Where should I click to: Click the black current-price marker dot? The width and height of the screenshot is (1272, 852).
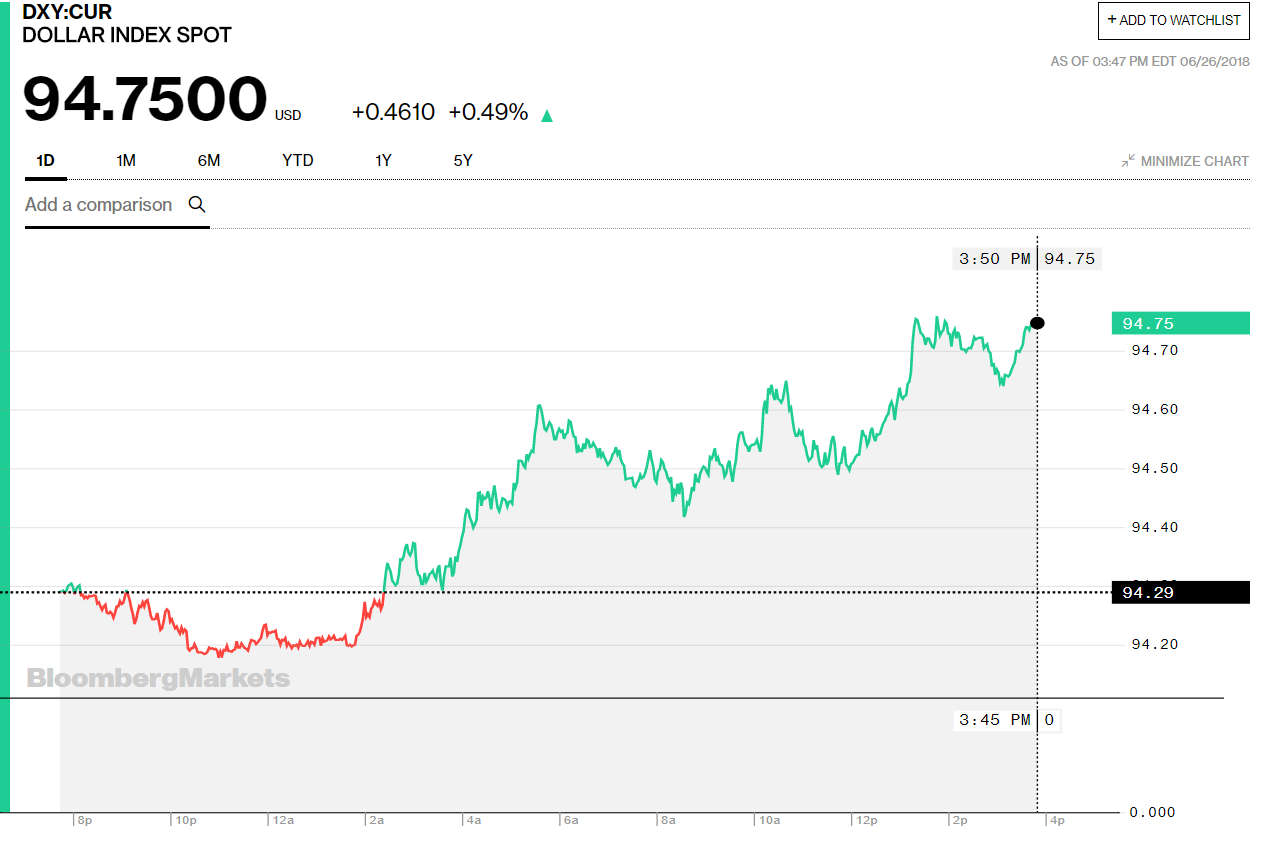coord(1037,322)
